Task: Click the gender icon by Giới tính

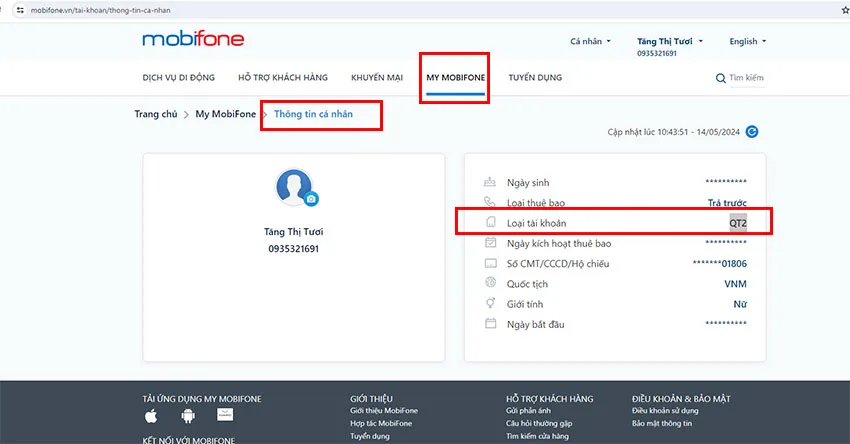Action: click(491, 303)
